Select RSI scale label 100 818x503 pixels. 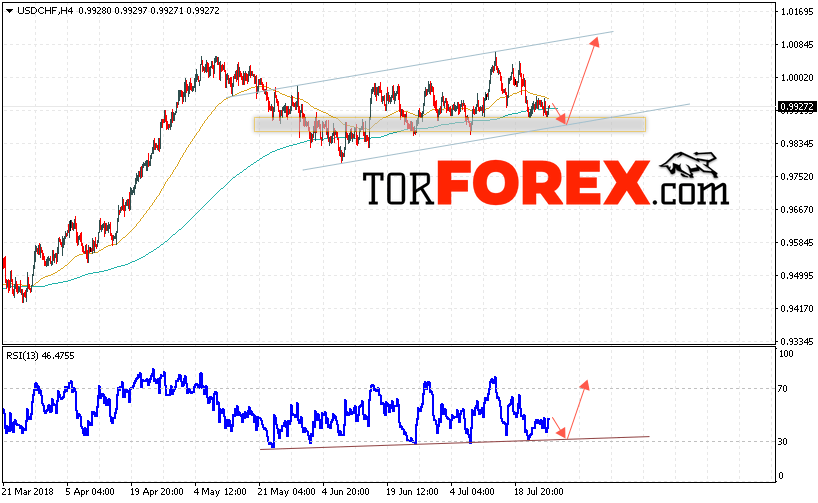(x=786, y=354)
